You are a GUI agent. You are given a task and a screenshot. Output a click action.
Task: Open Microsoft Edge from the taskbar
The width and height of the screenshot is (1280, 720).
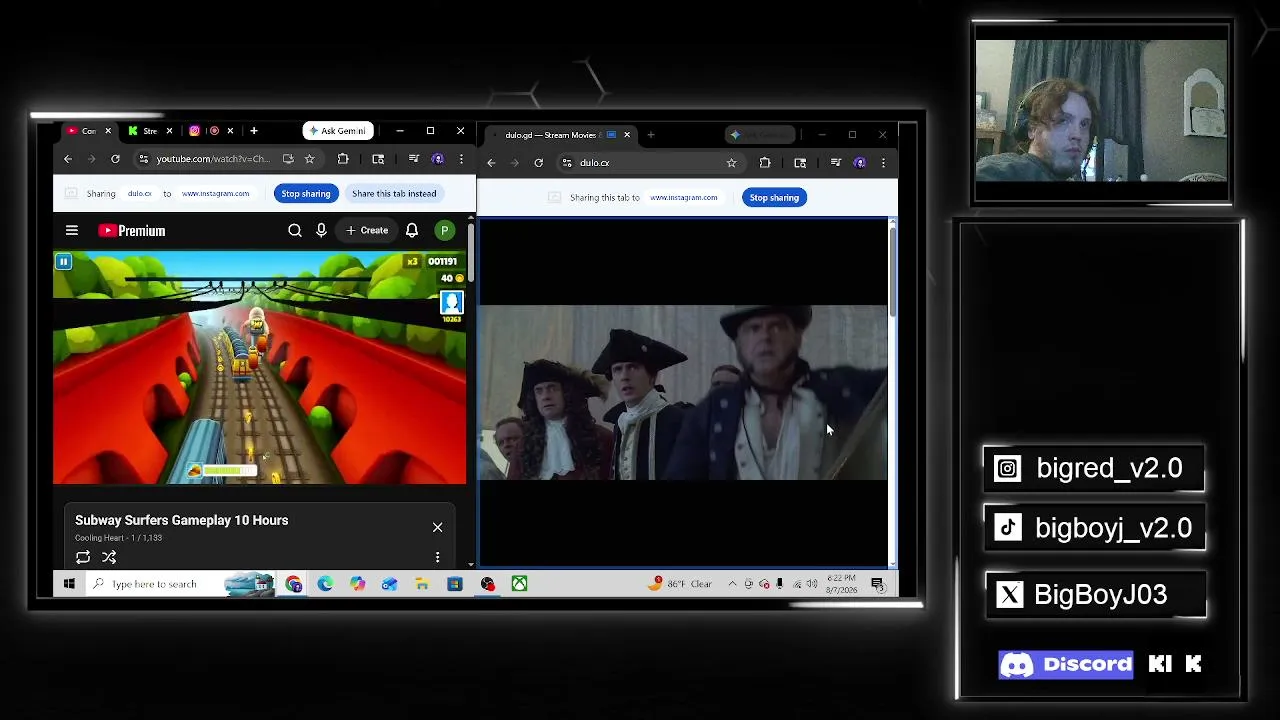pyautogui.click(x=326, y=584)
